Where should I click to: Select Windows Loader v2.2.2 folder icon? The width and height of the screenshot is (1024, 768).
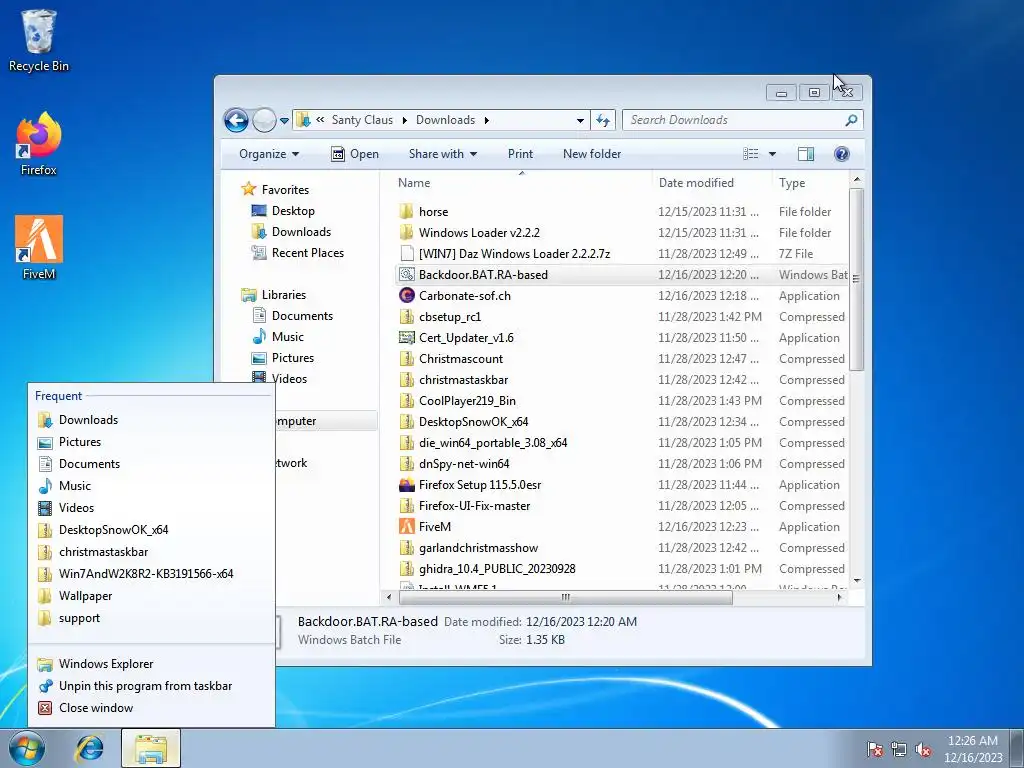[406, 232]
